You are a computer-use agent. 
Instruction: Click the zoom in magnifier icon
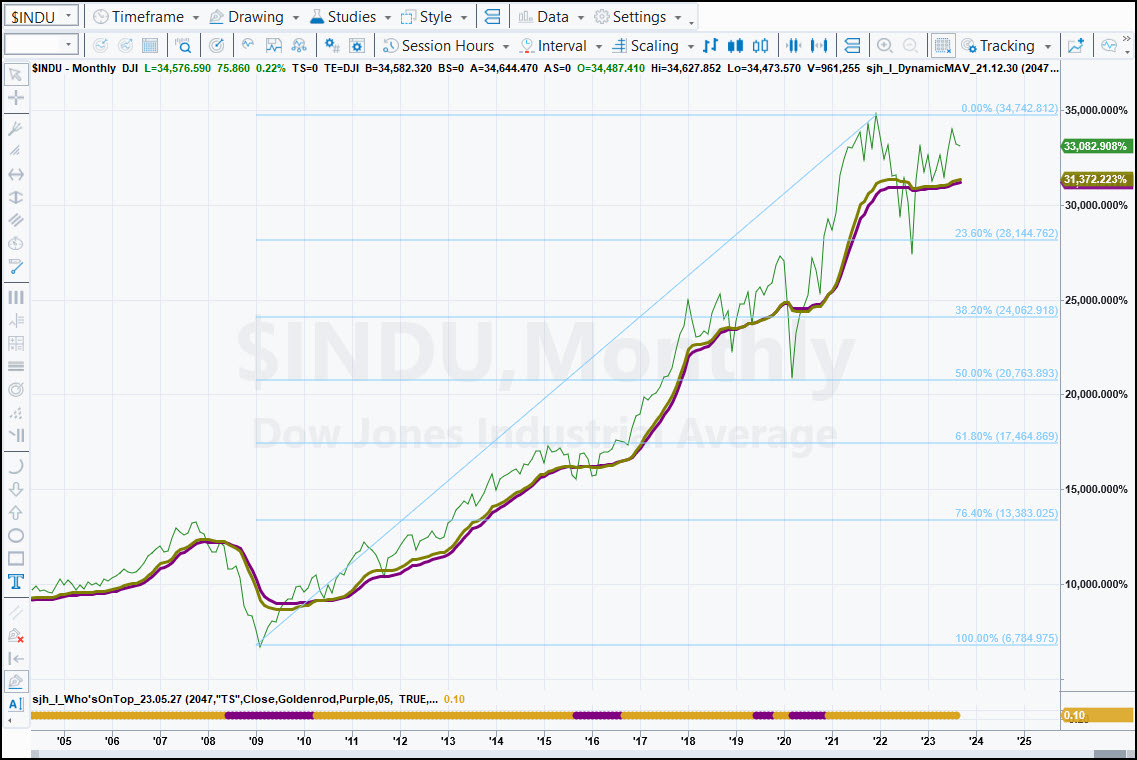coord(885,46)
